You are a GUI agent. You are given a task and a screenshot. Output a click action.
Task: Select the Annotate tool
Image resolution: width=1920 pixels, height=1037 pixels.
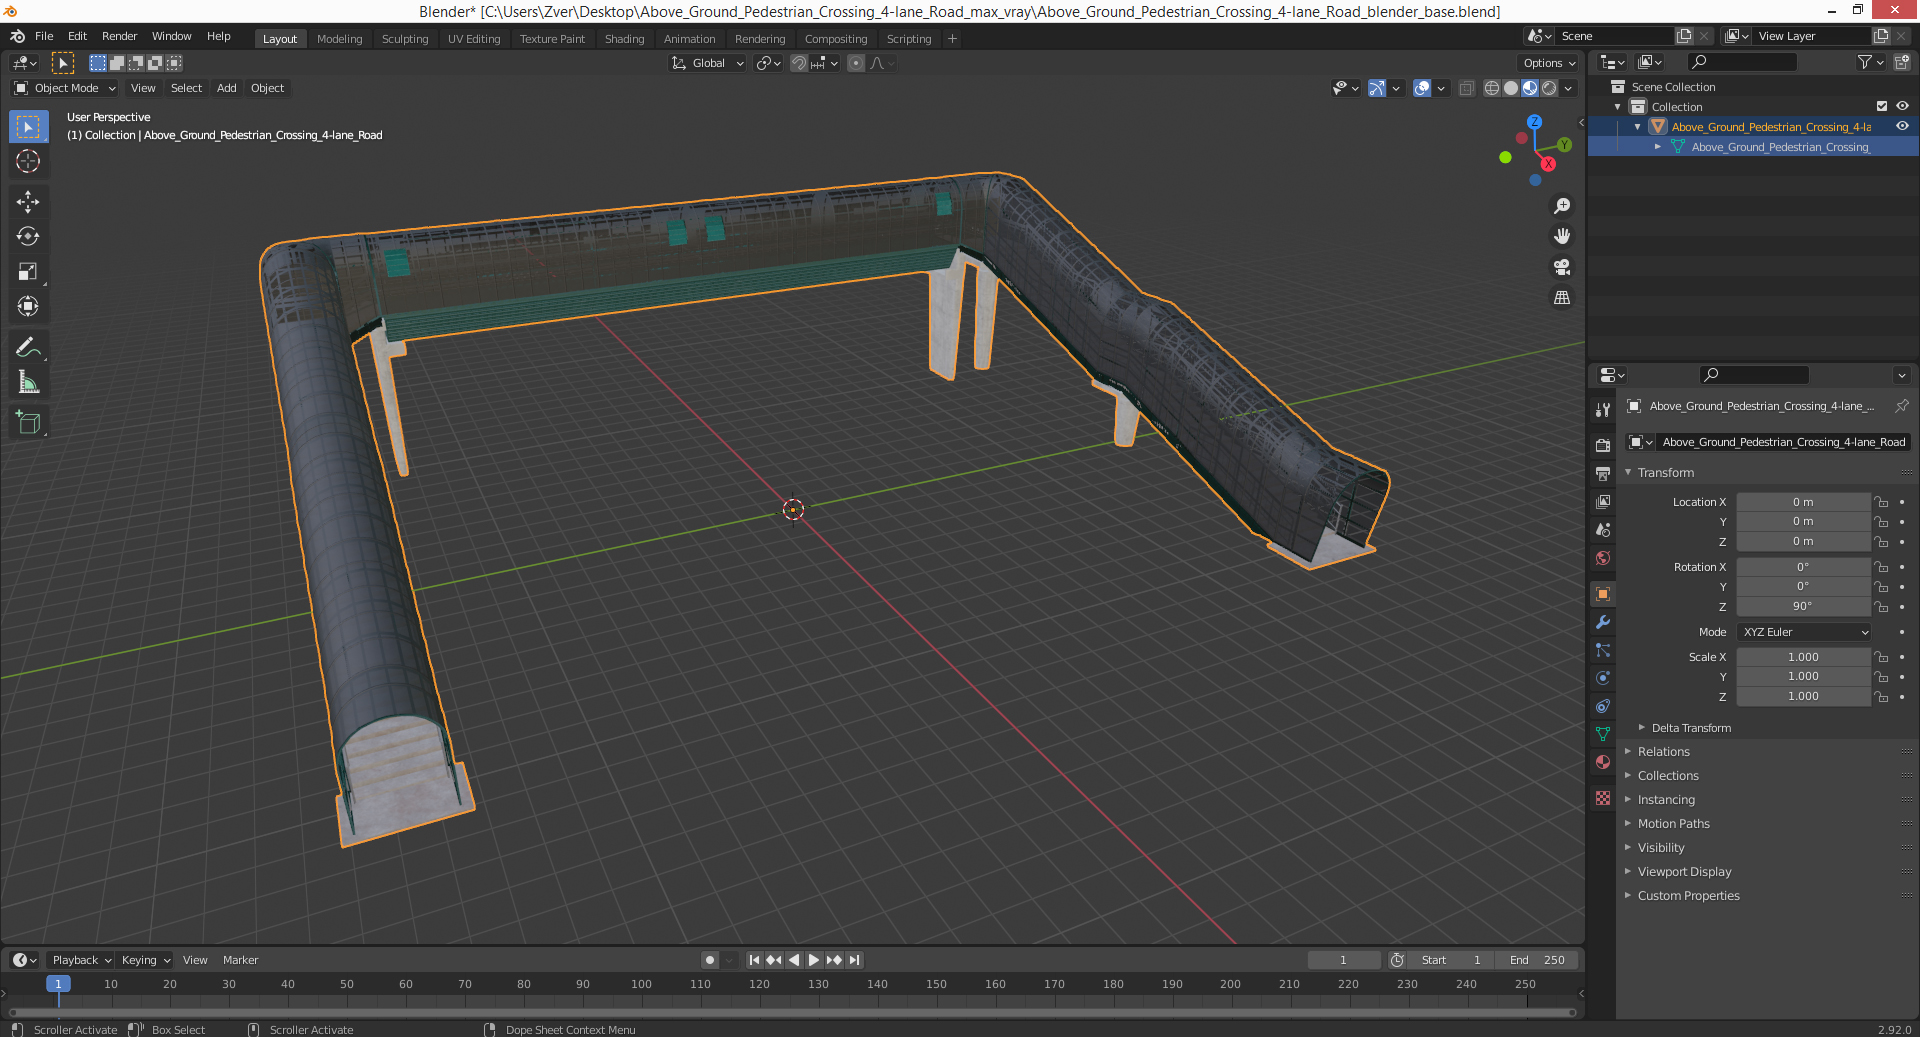click(x=28, y=348)
